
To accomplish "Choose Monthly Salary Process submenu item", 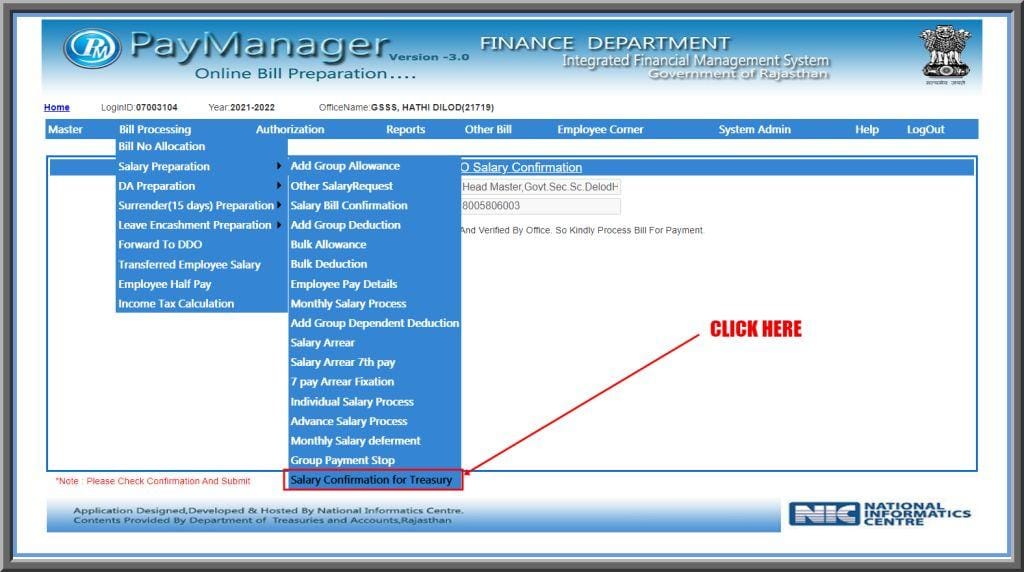I will [348, 304].
